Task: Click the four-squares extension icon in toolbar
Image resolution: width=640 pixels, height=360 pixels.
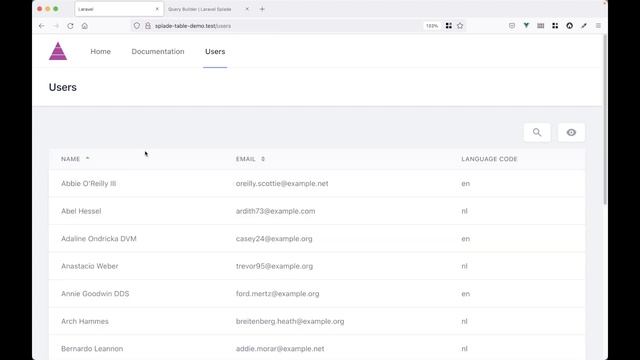Action: pyautogui.click(x=555, y=26)
